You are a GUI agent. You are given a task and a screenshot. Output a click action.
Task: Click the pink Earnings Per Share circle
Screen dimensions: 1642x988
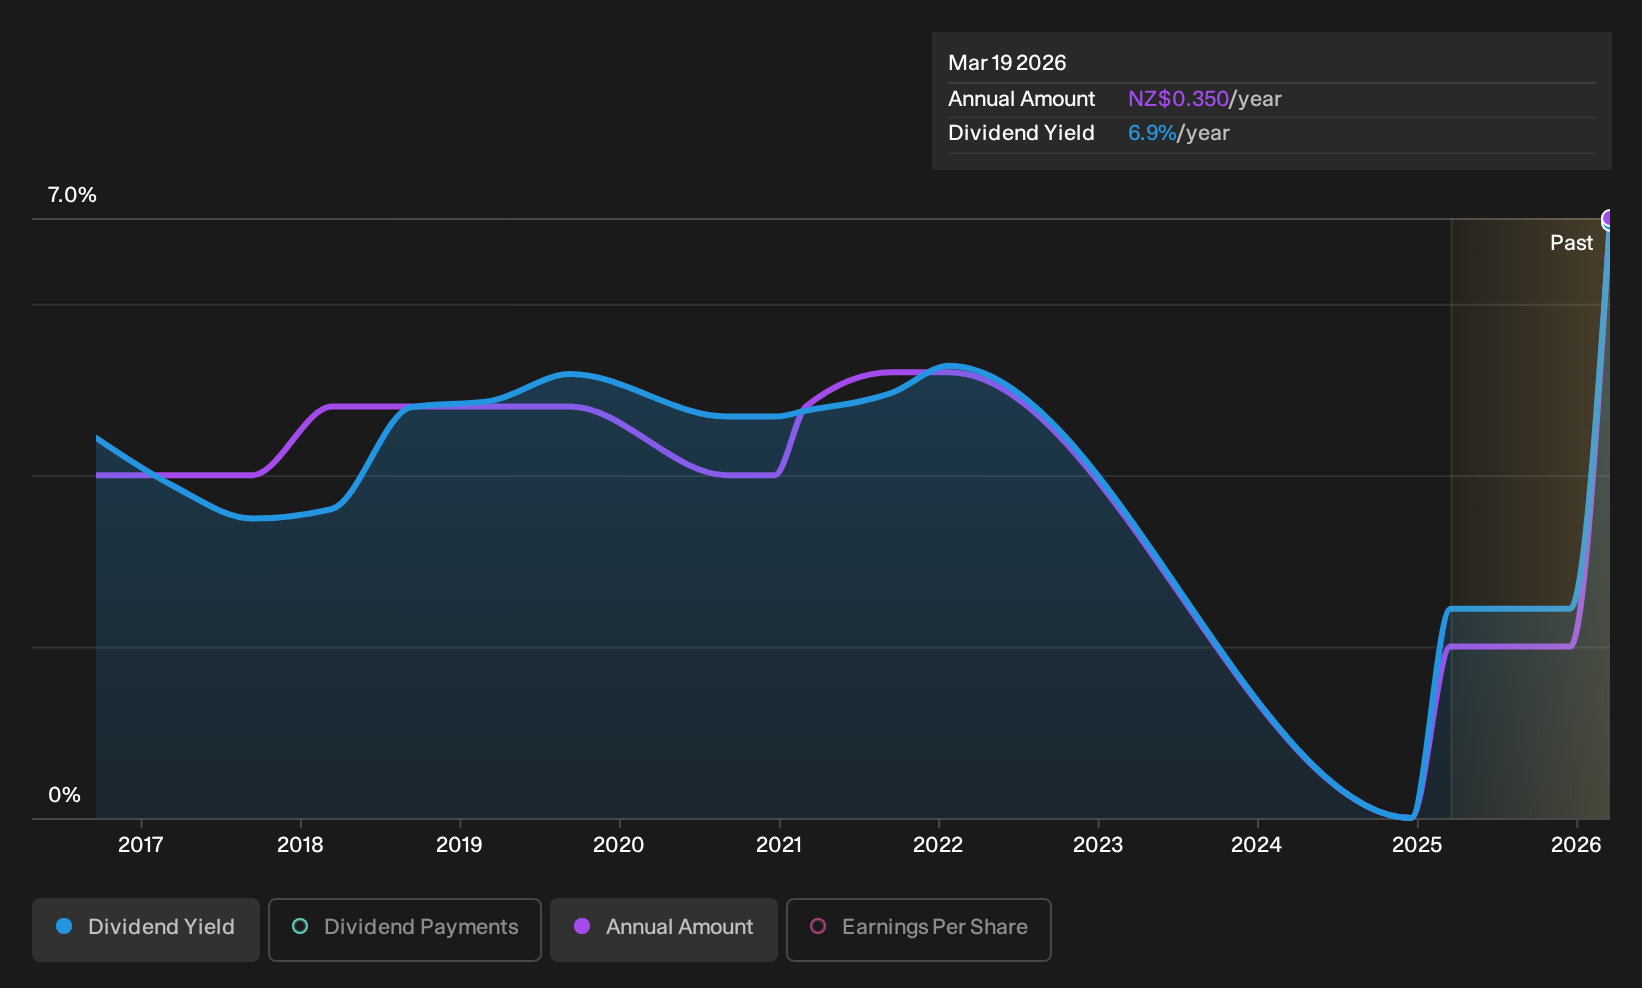(x=818, y=927)
